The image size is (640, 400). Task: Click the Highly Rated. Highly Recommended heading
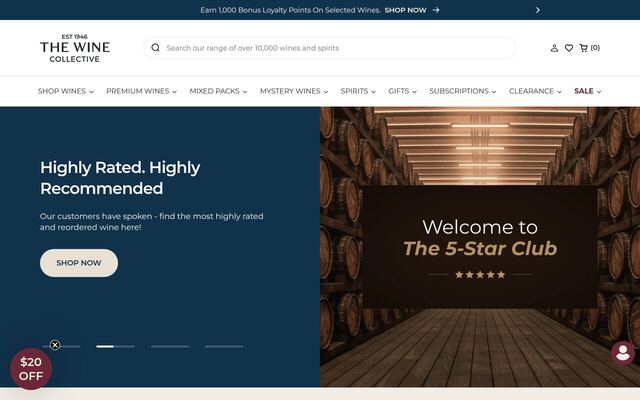(120, 178)
